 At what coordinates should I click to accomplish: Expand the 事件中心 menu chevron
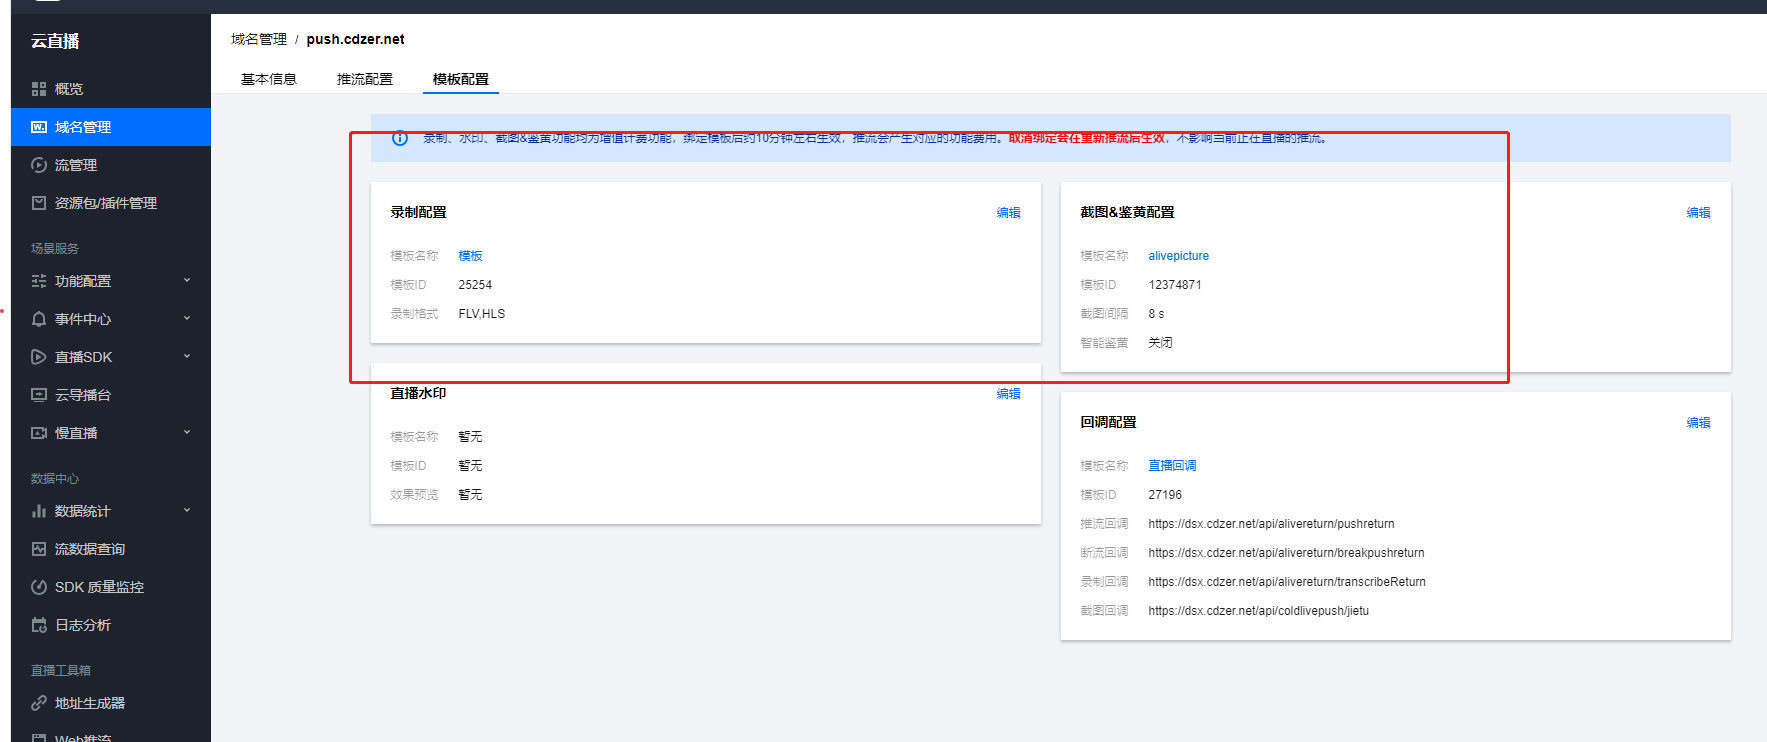click(187, 319)
